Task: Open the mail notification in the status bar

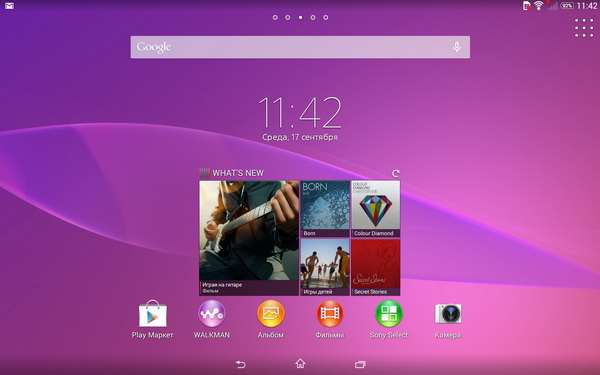Action: pyautogui.click(x=9, y=6)
